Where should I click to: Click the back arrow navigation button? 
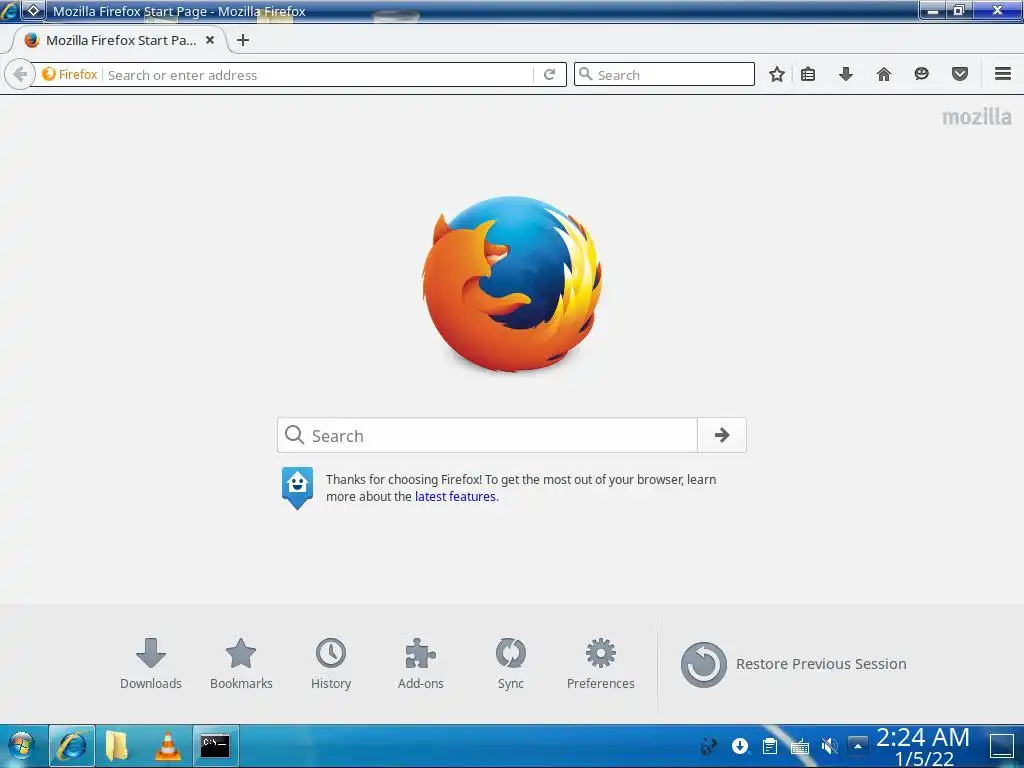point(19,74)
